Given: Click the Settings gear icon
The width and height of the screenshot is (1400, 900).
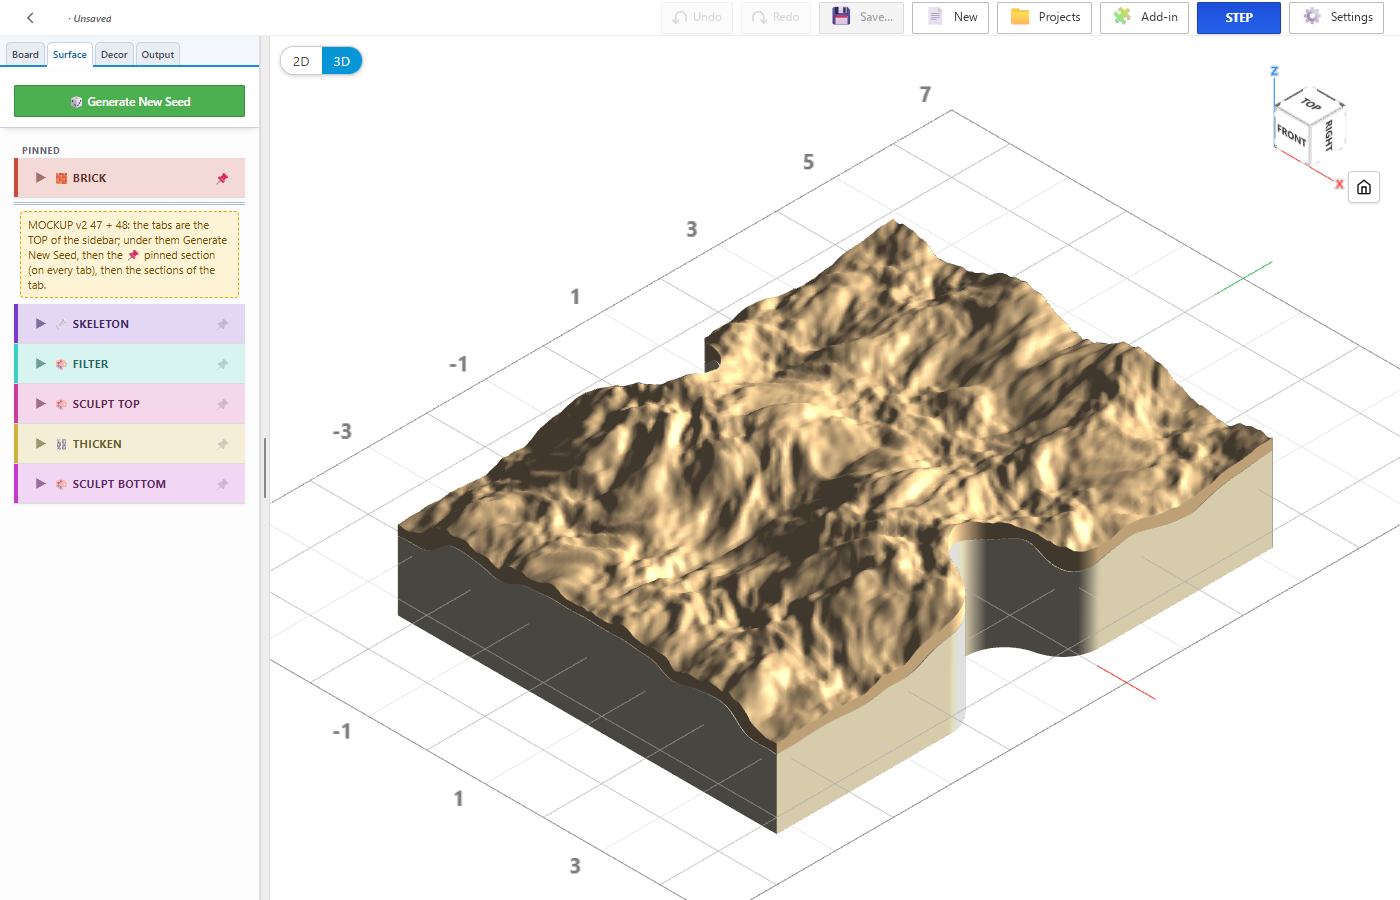Looking at the screenshot, I should (x=1312, y=17).
